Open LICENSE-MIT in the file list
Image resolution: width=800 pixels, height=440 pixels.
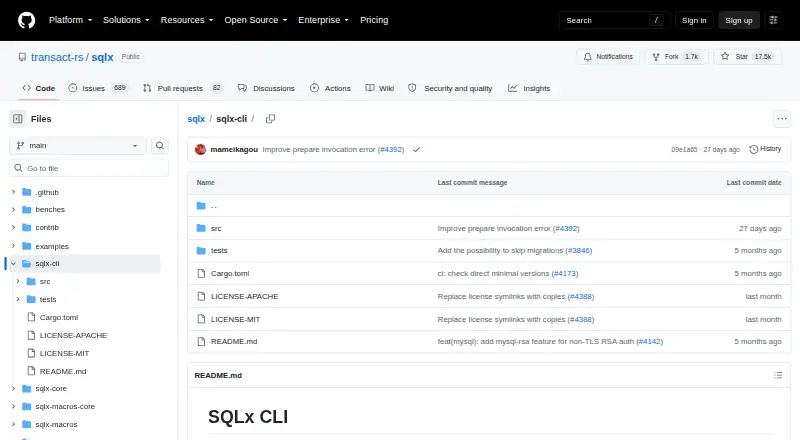235,320
